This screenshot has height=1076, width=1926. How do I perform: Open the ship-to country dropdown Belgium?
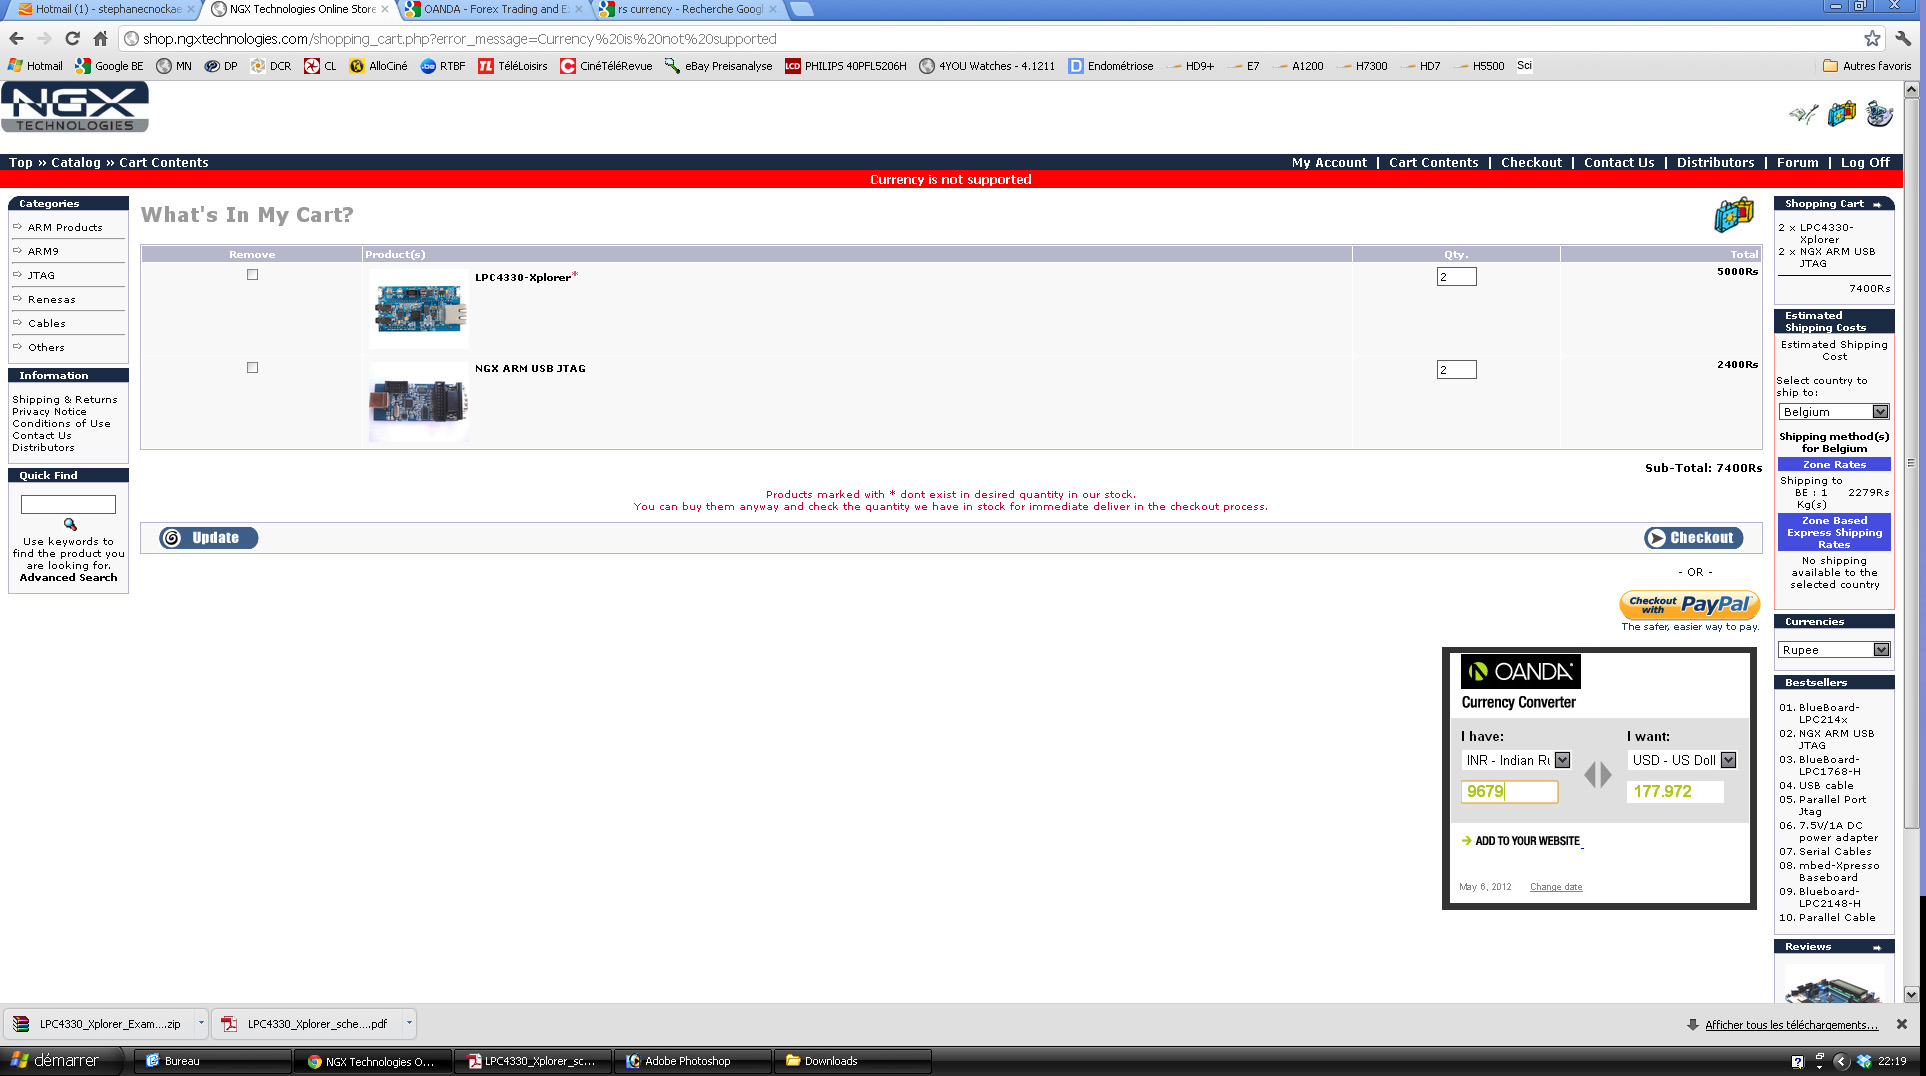(1834, 412)
